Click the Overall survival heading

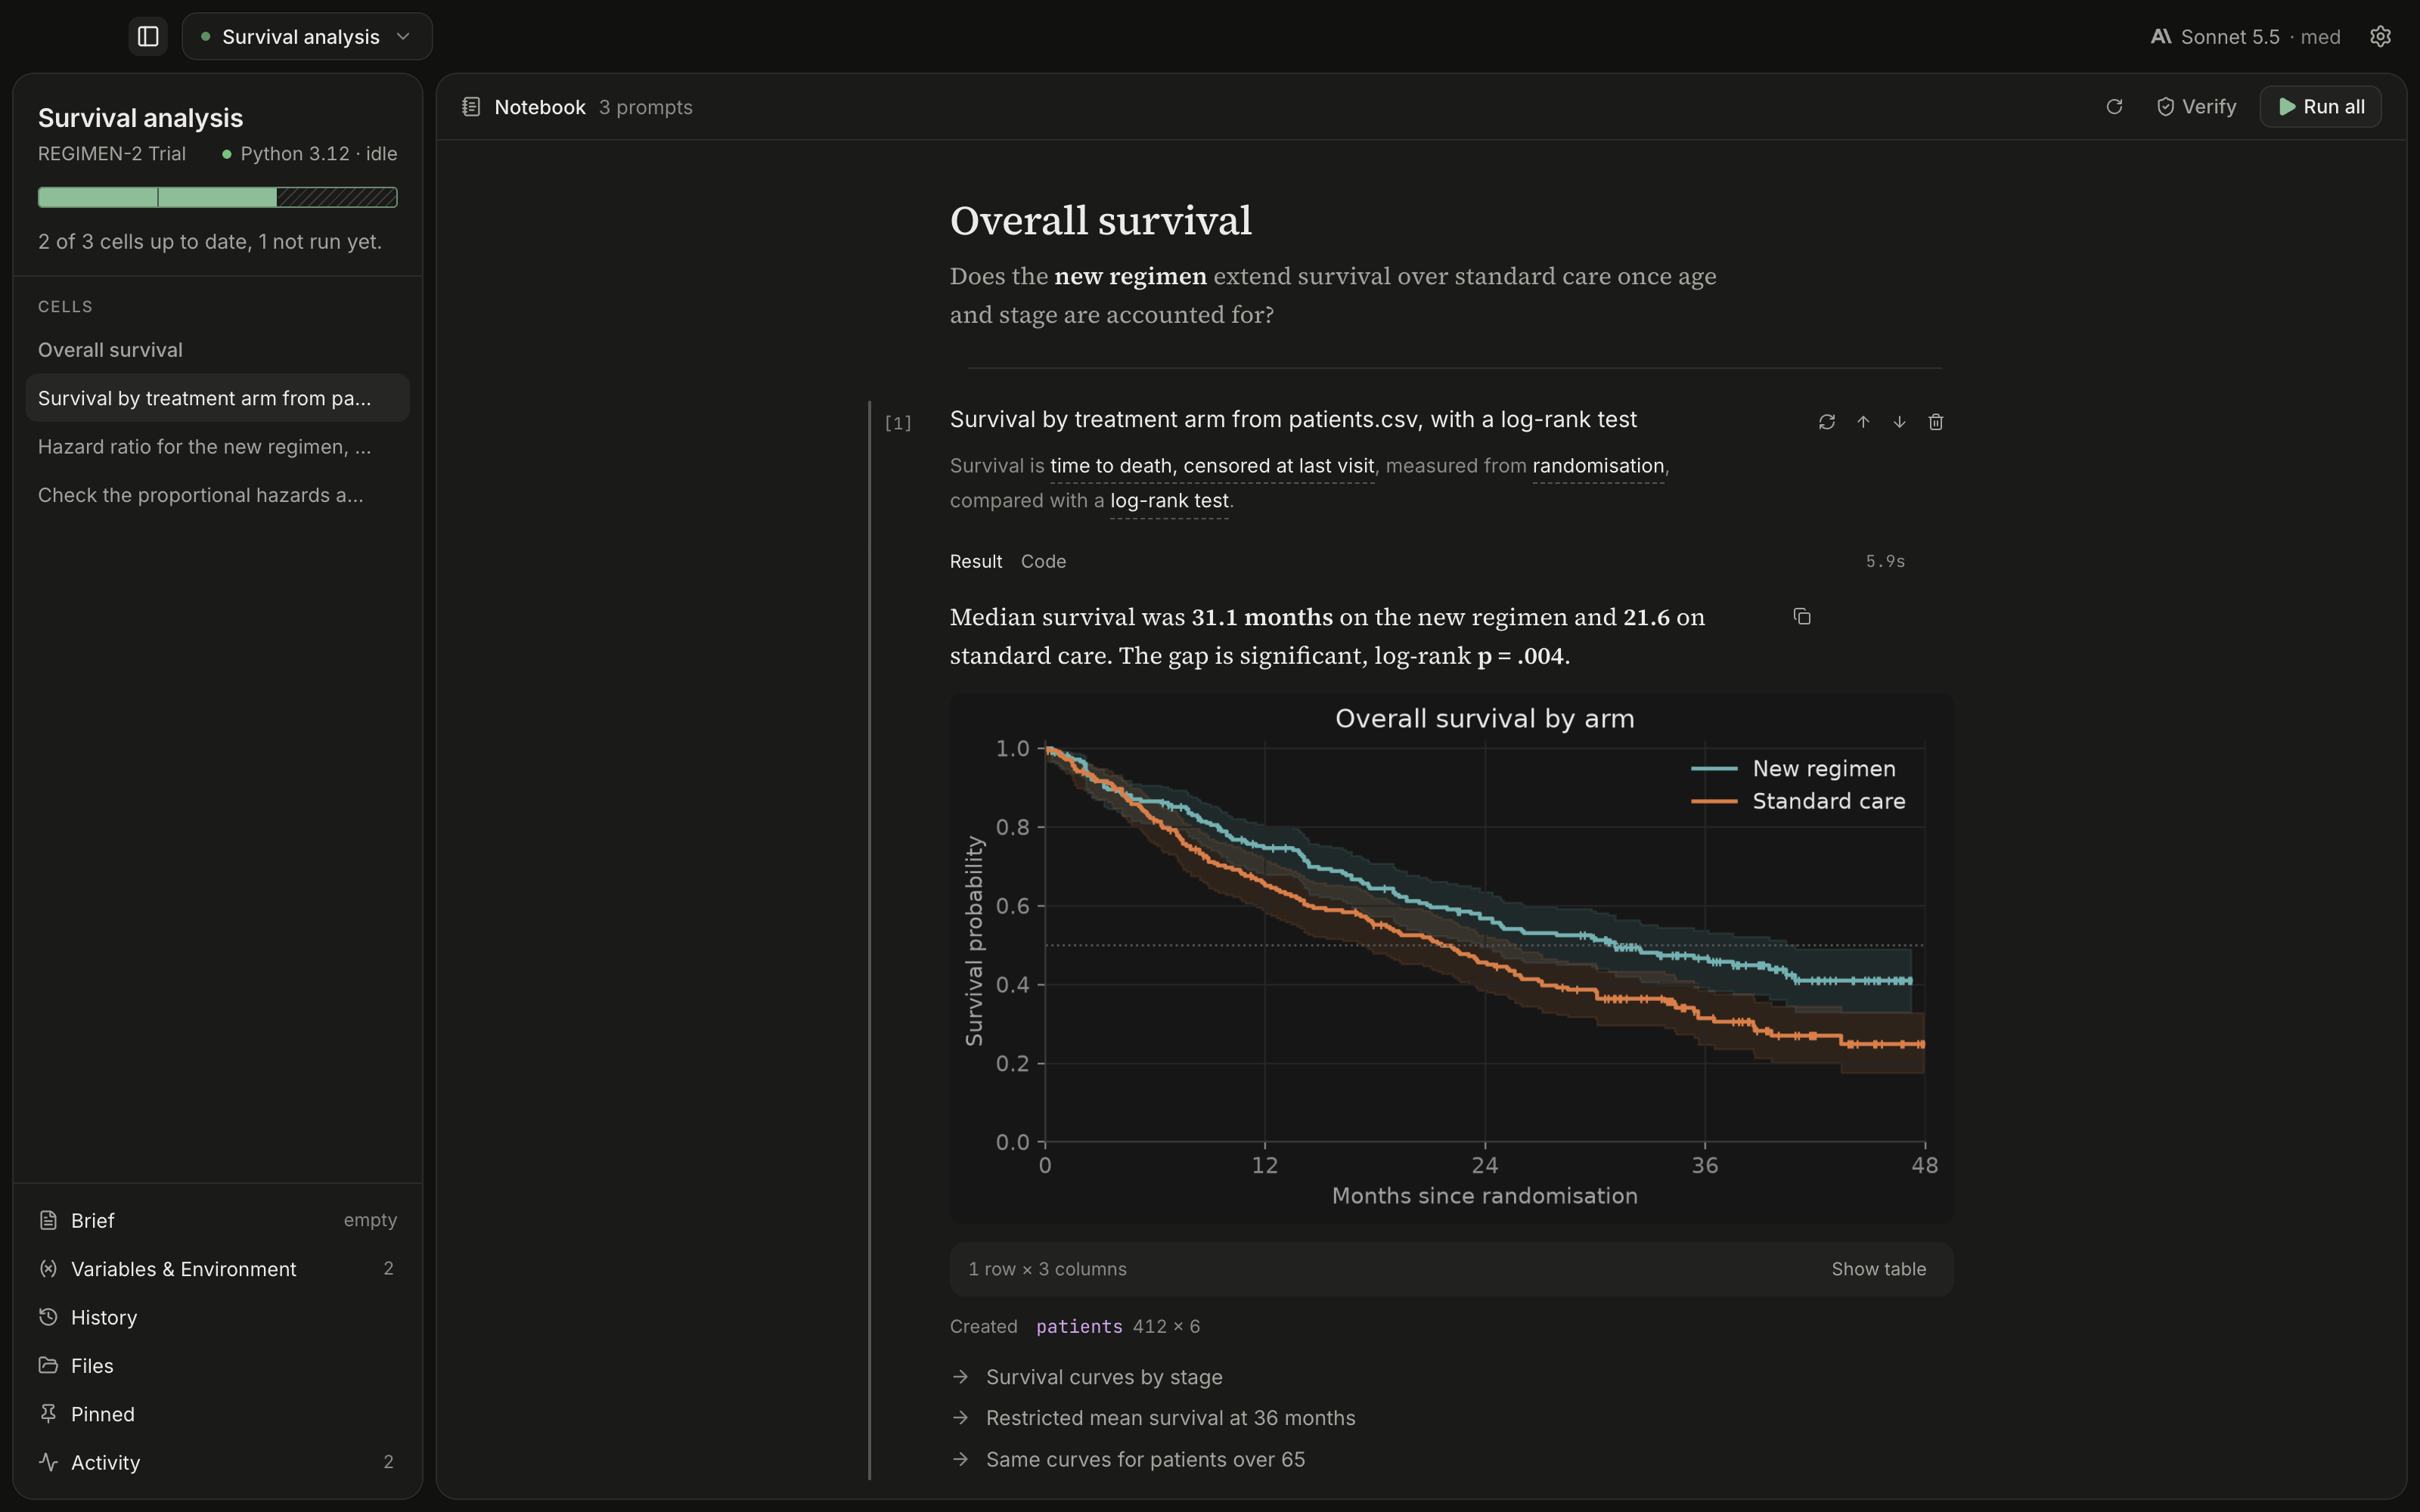1100,221
